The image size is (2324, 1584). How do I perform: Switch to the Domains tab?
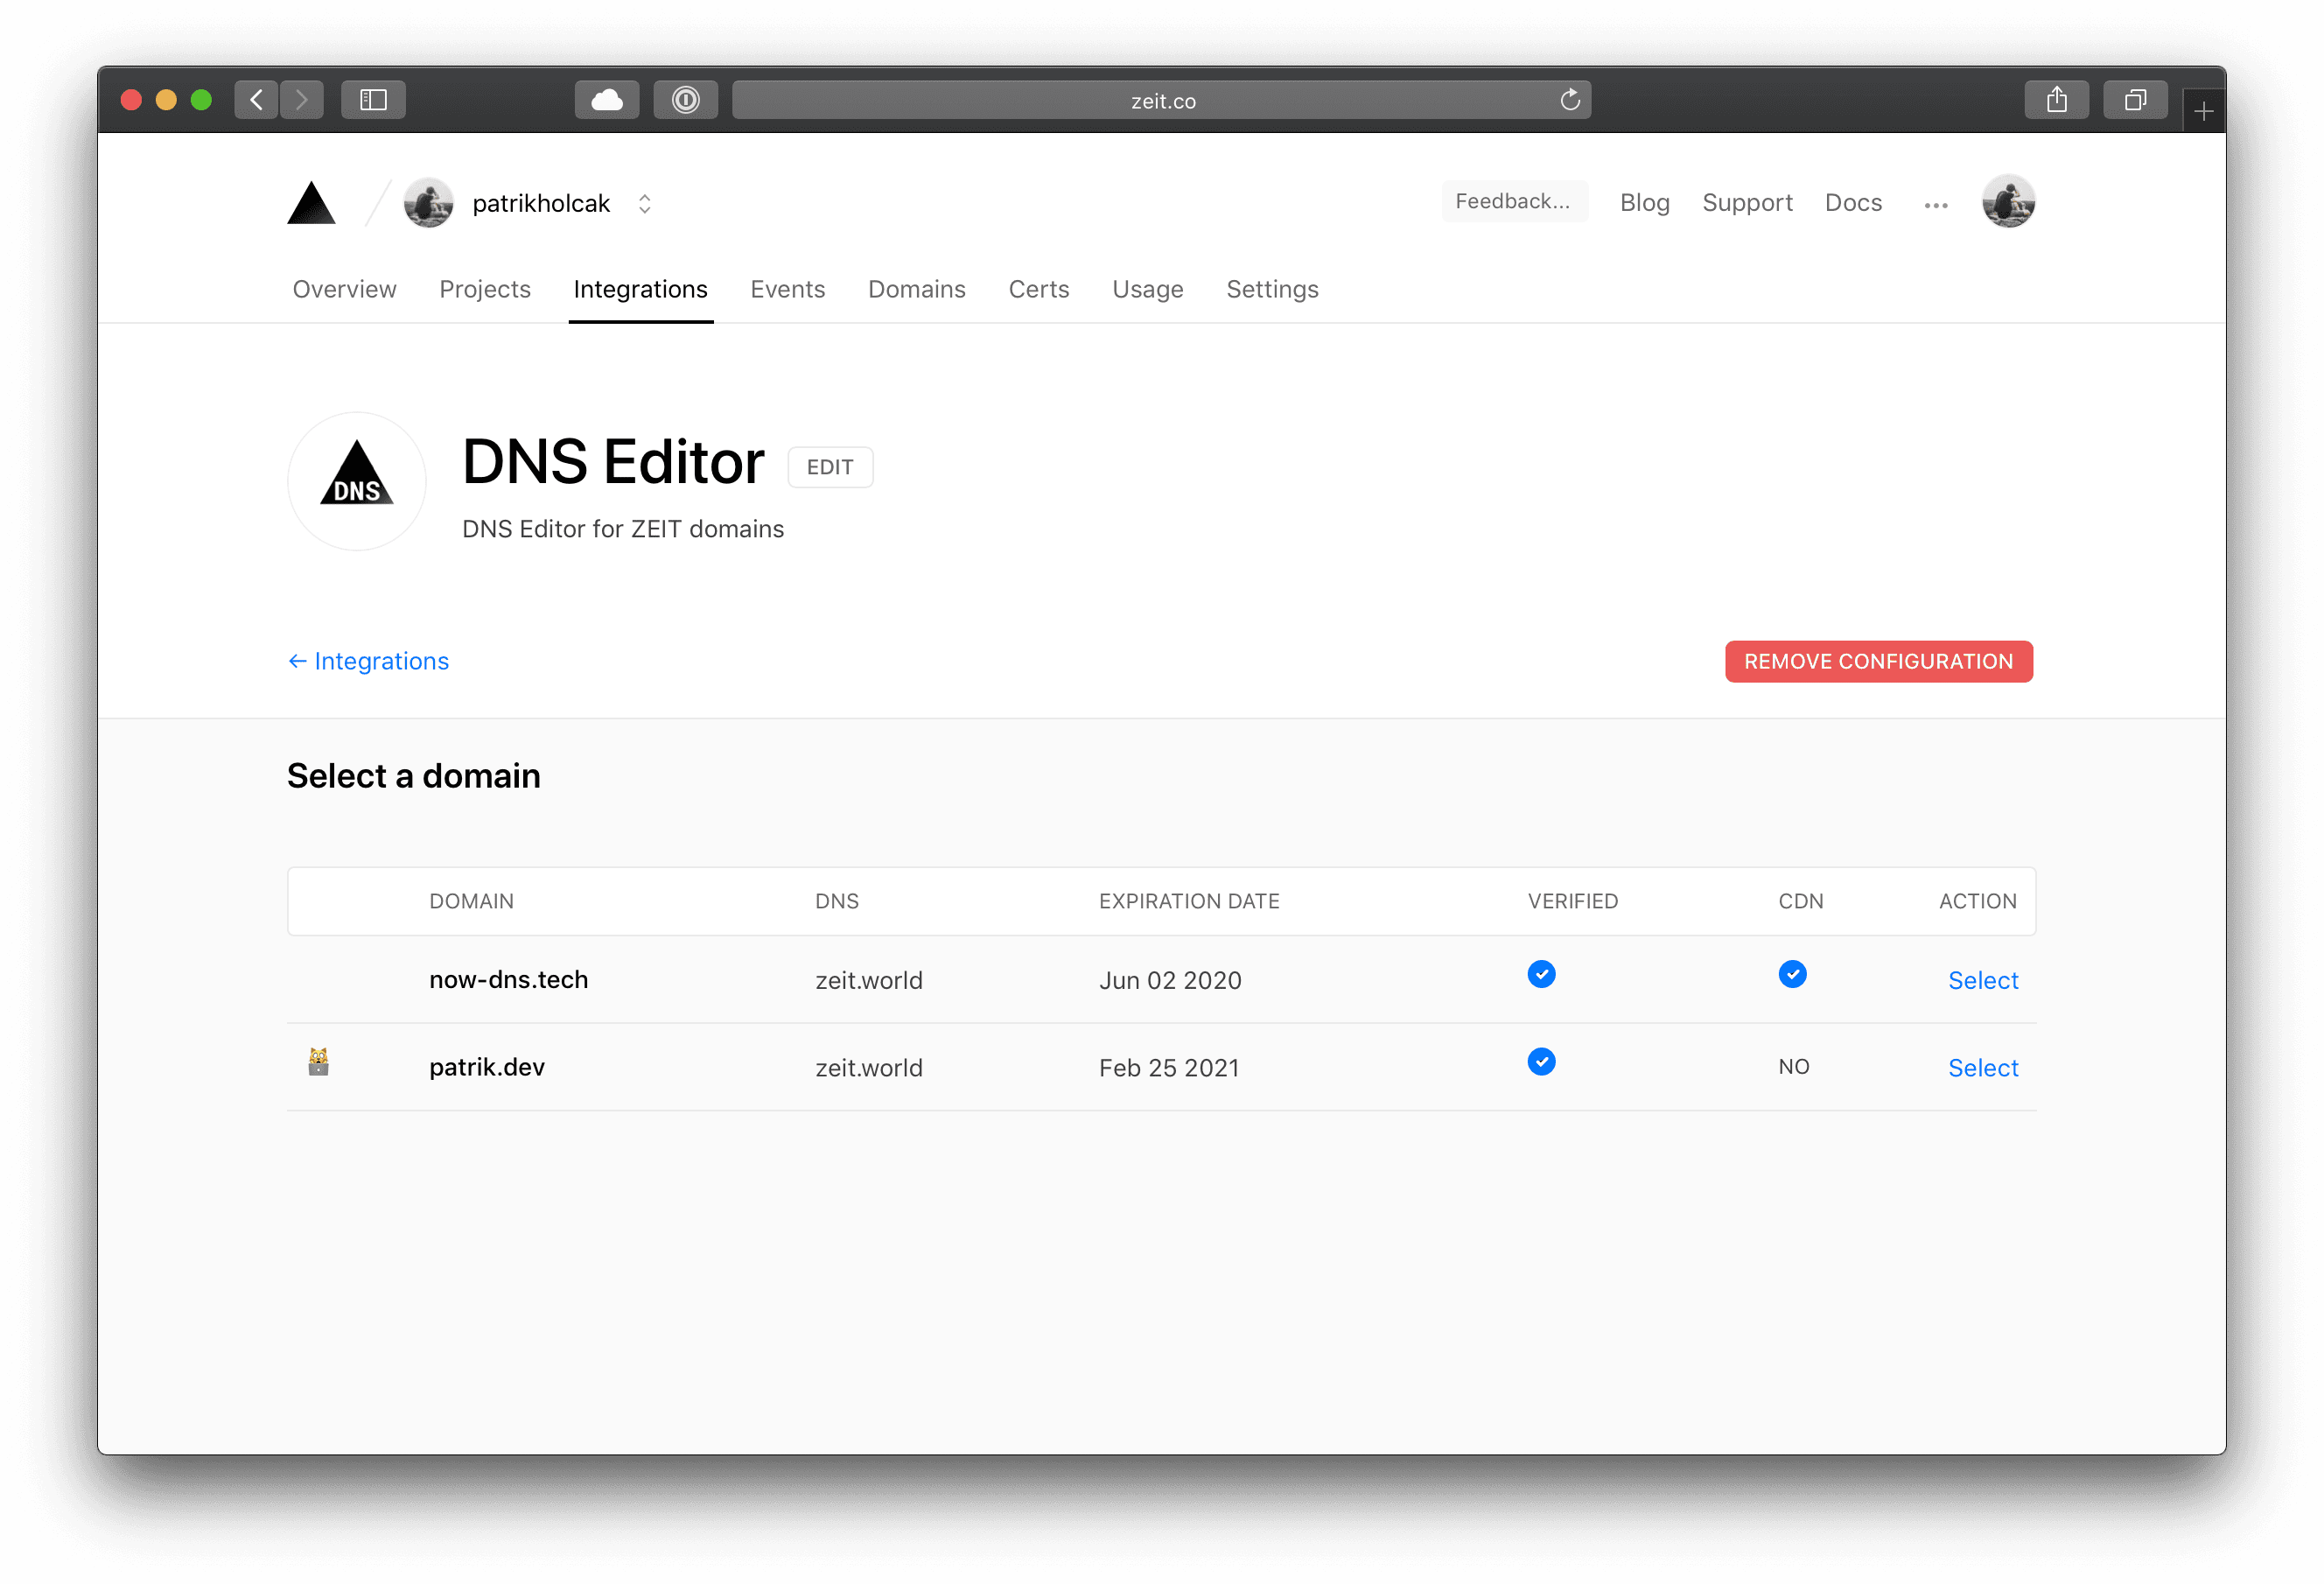pos(916,290)
